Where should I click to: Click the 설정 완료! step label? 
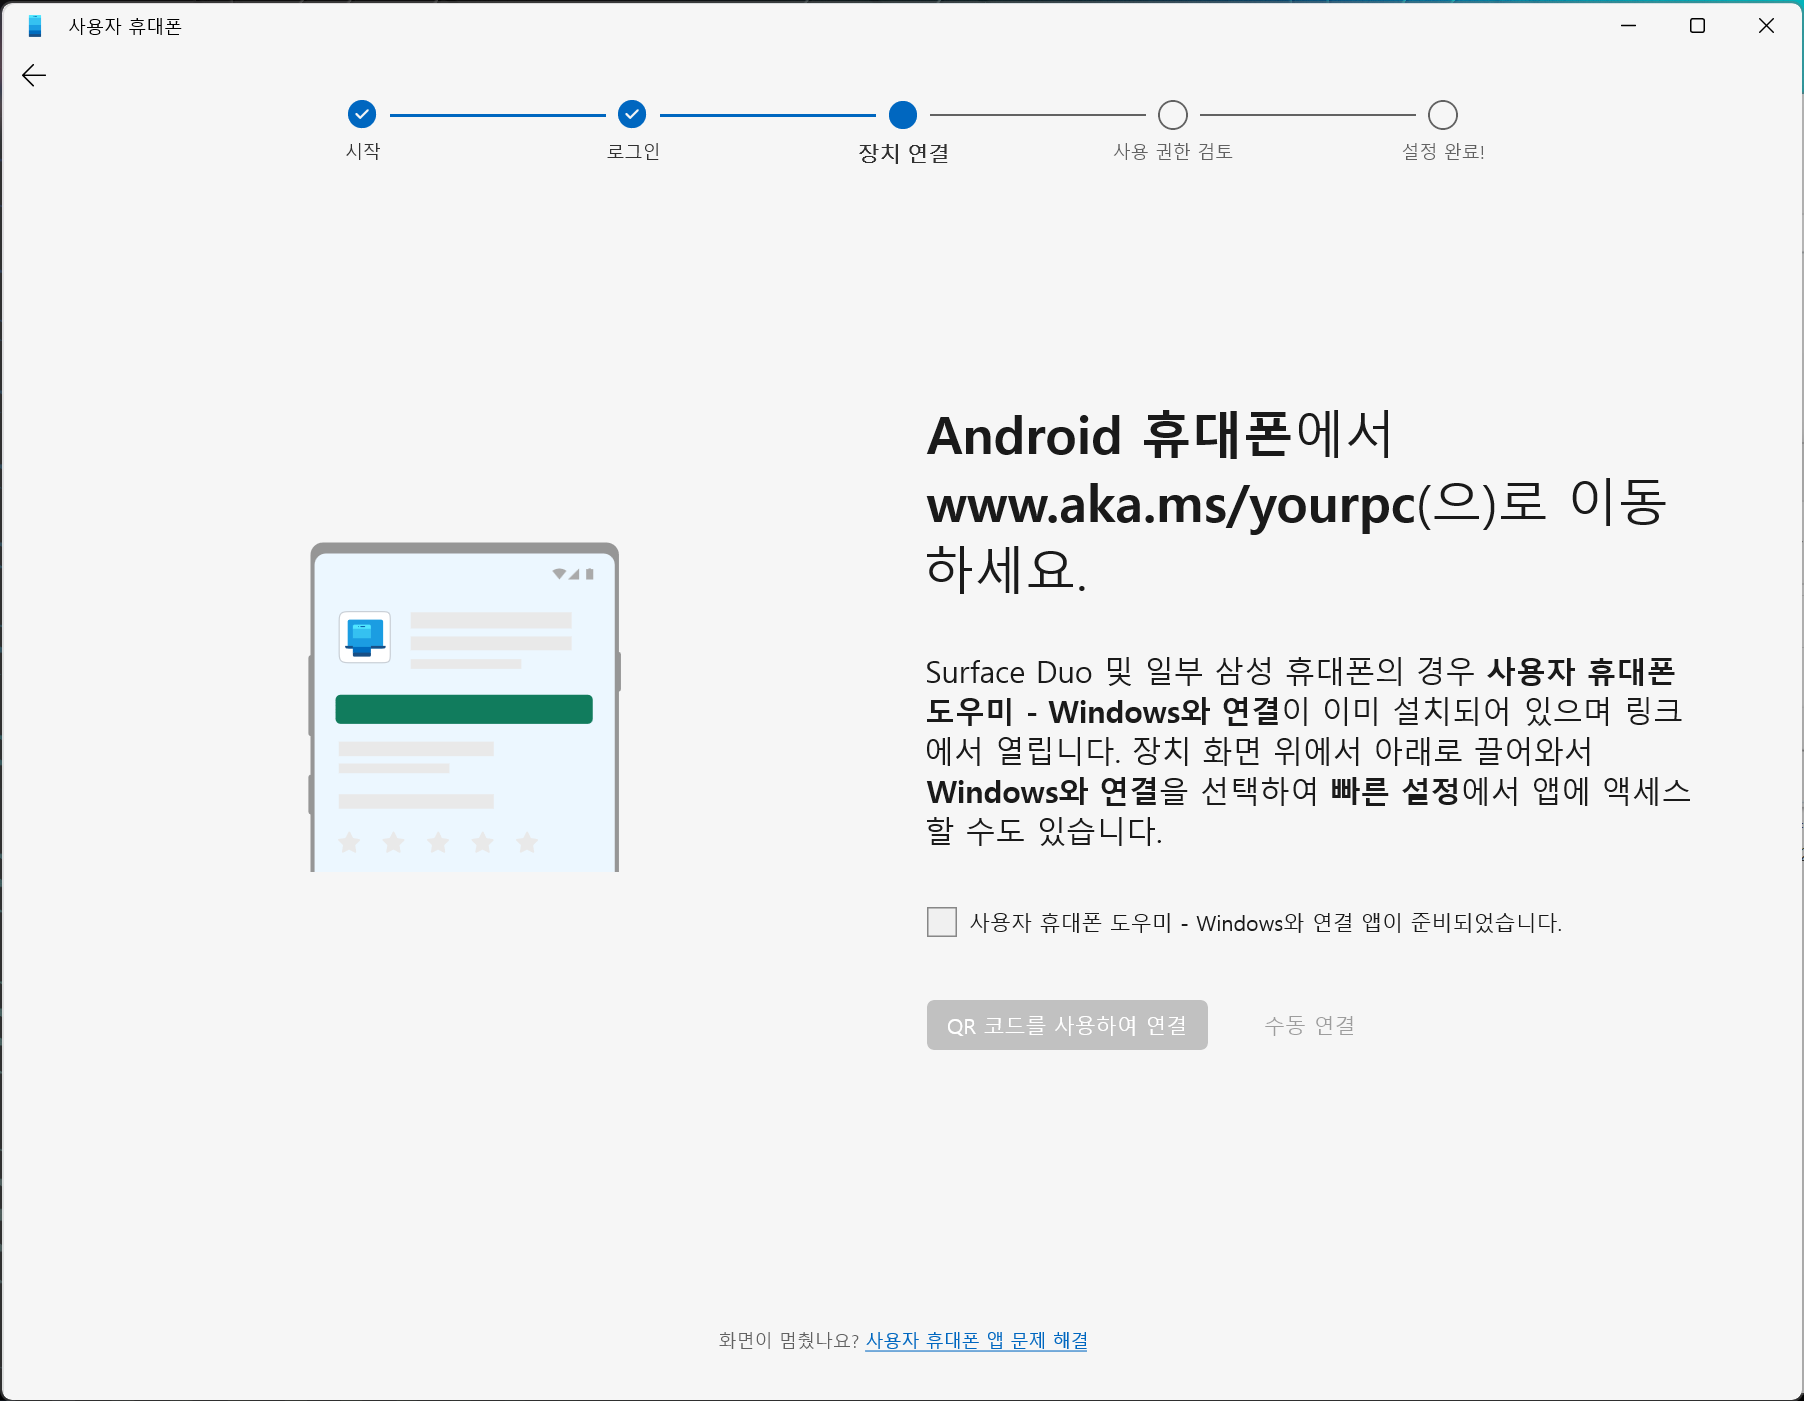pos(1443,151)
